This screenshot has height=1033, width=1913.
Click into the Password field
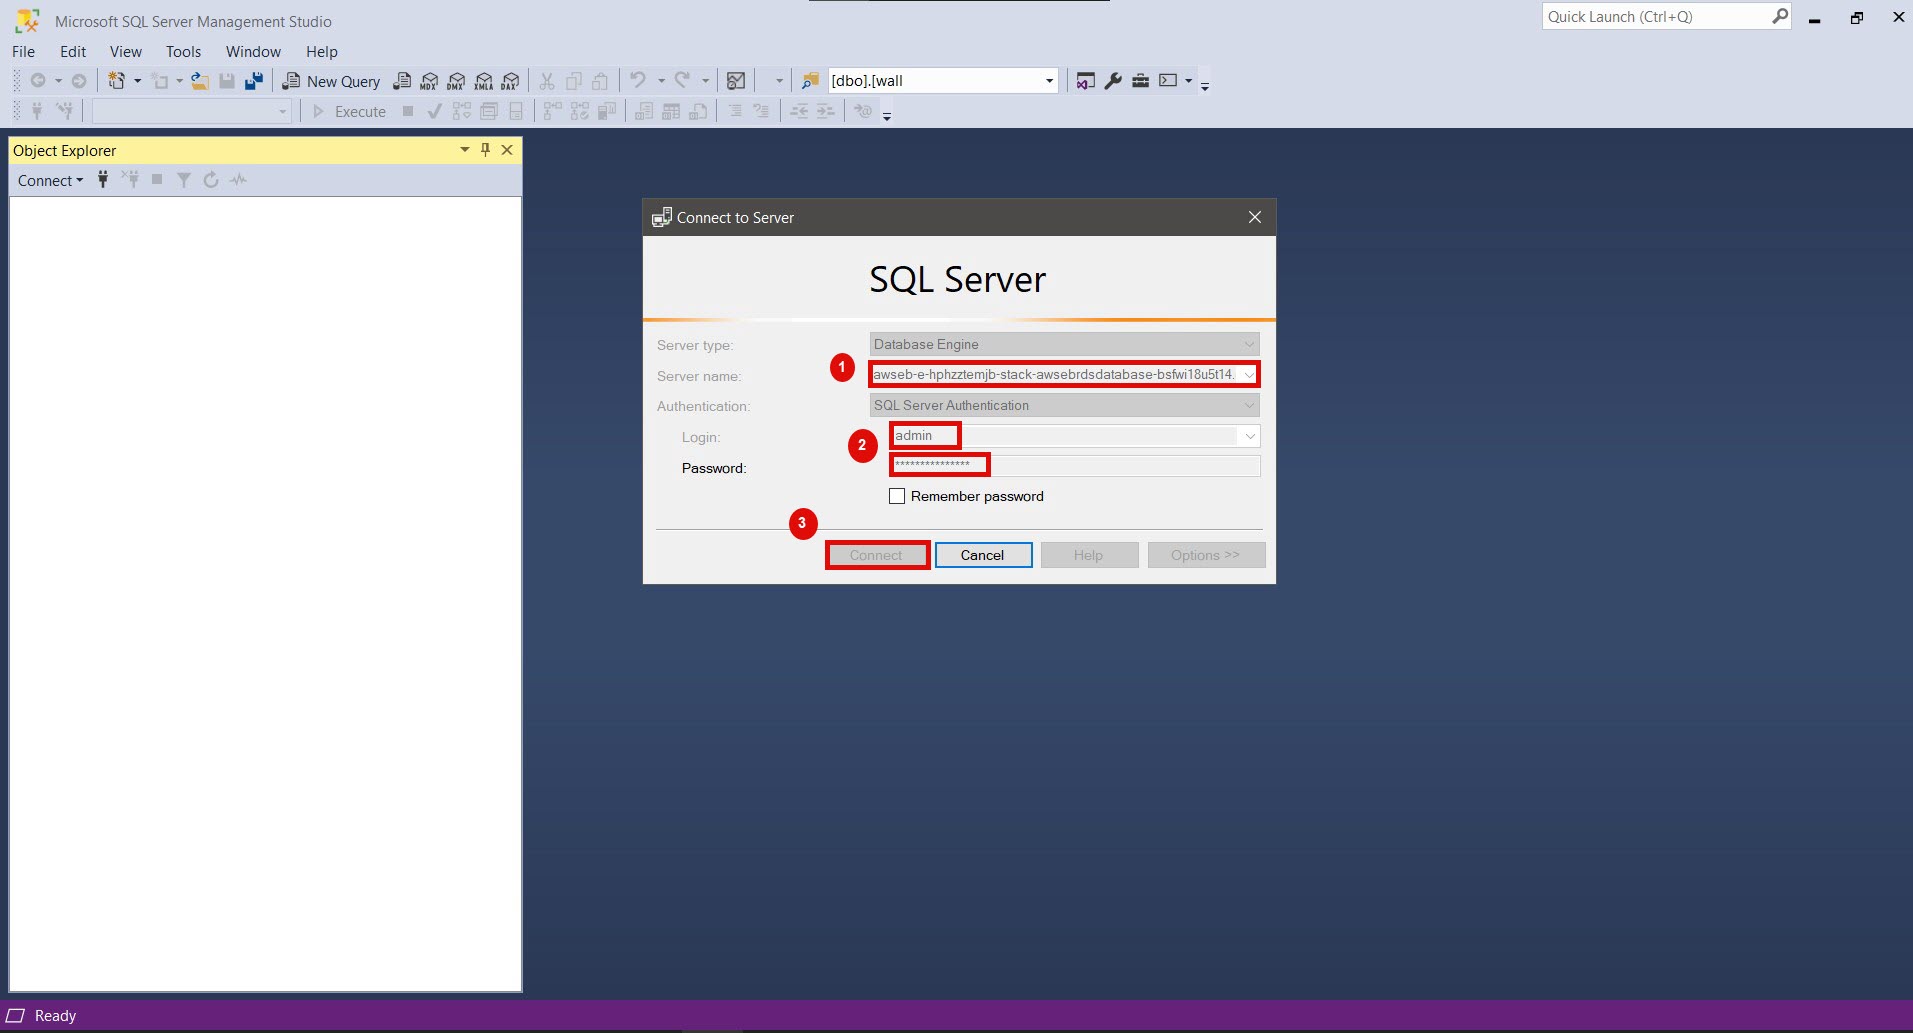pos(1075,466)
